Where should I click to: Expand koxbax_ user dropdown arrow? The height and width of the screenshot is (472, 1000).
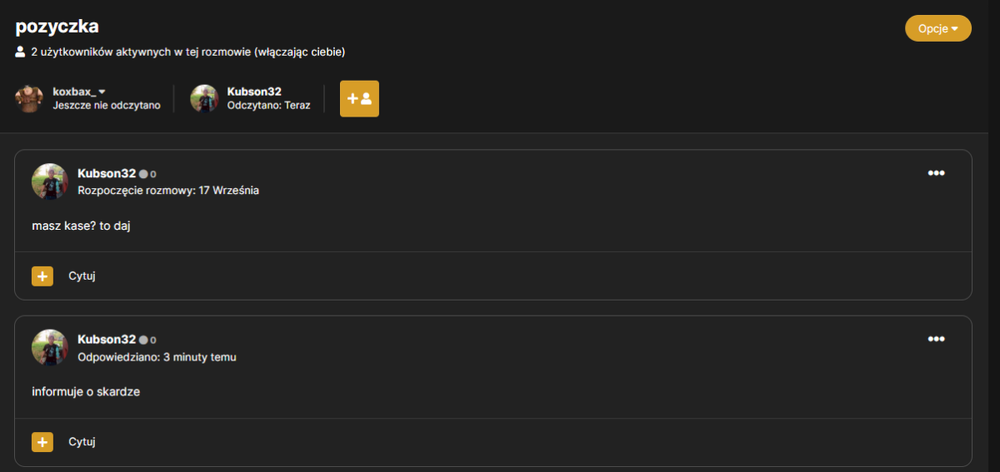click(102, 92)
